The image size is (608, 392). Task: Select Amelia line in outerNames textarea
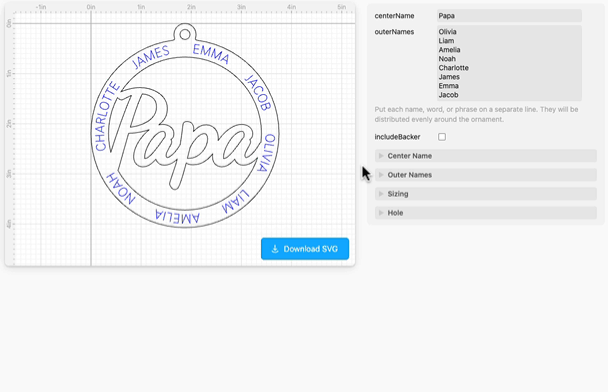(449, 50)
